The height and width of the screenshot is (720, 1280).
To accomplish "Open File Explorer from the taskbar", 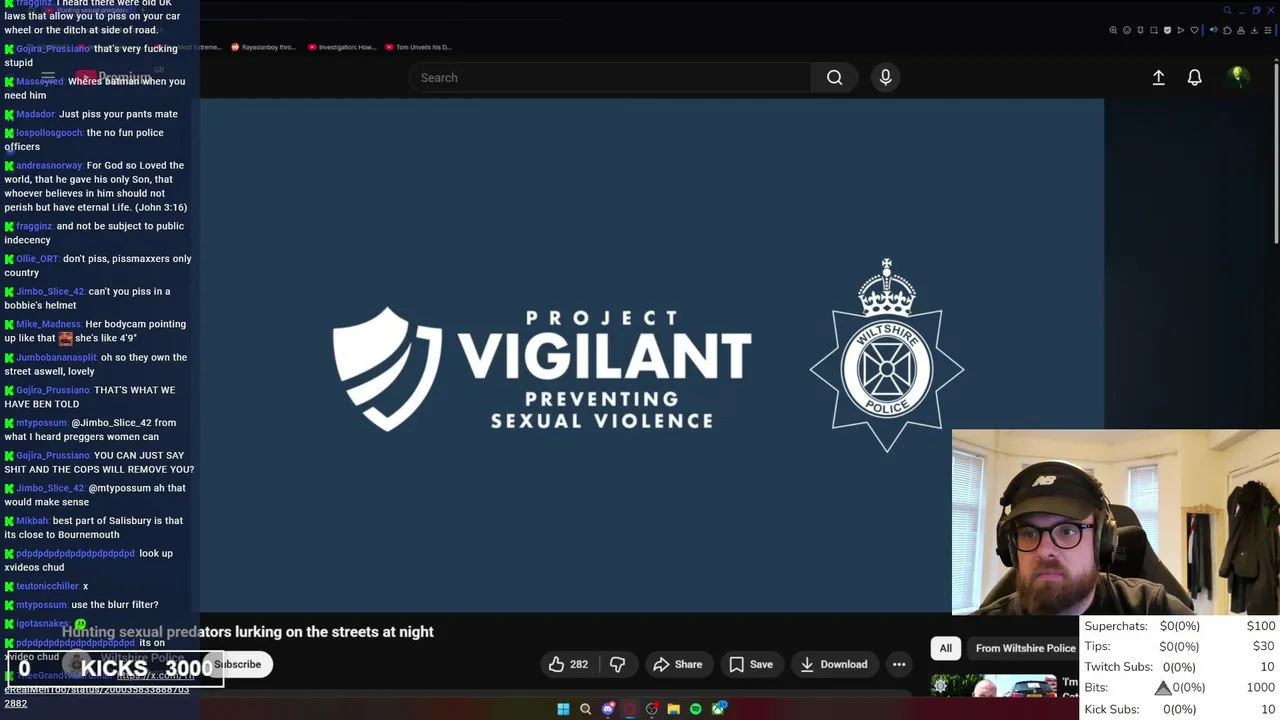I will click(x=674, y=709).
